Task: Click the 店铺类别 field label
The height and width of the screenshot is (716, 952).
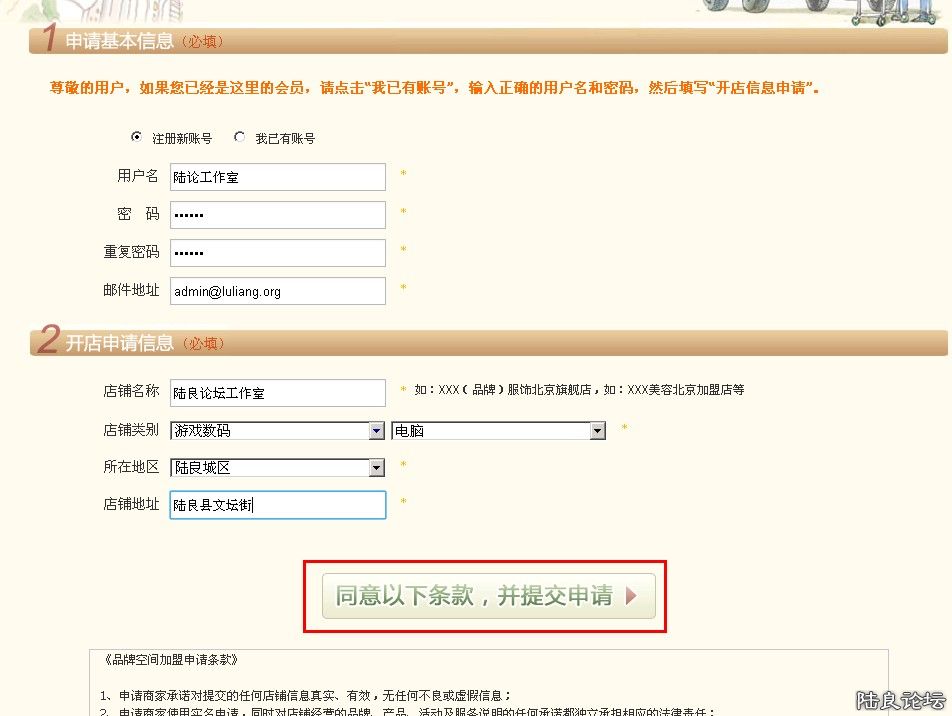Action: pyautogui.click(x=131, y=430)
